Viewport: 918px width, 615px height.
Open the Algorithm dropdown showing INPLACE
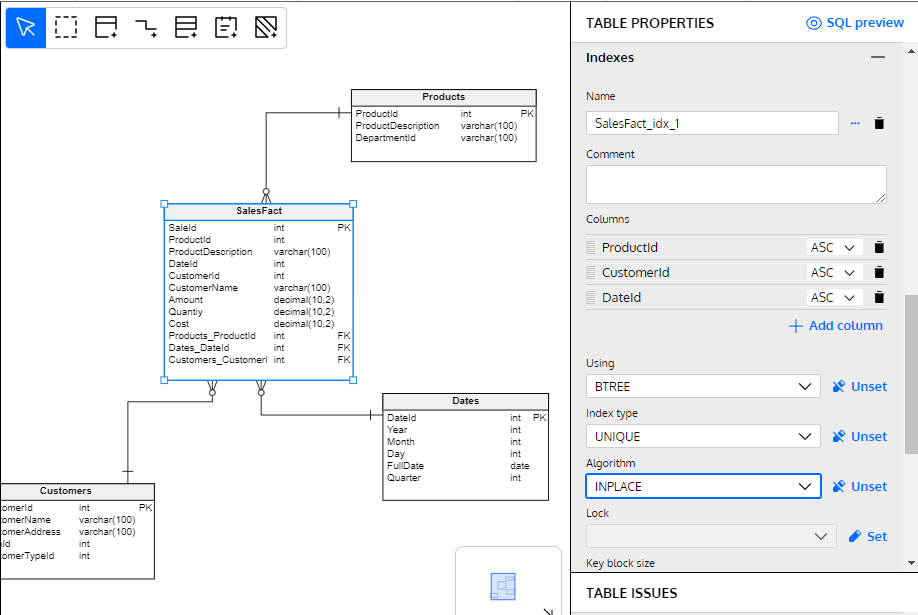(703, 487)
